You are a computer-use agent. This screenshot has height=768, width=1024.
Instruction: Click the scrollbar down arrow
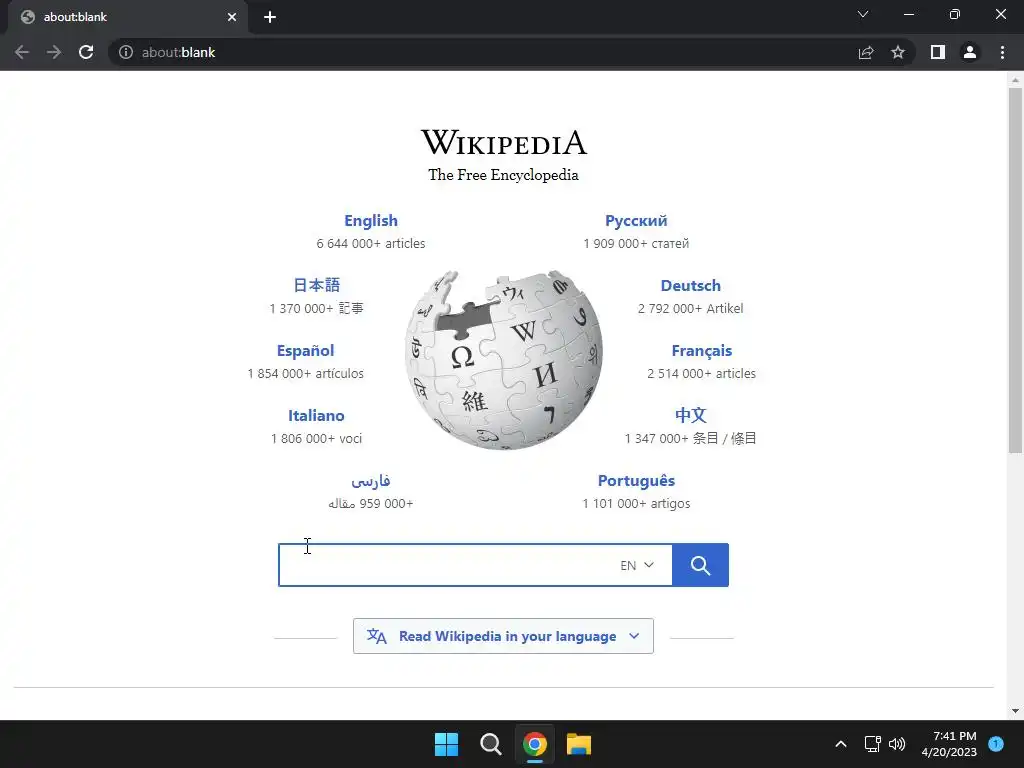[1015, 711]
